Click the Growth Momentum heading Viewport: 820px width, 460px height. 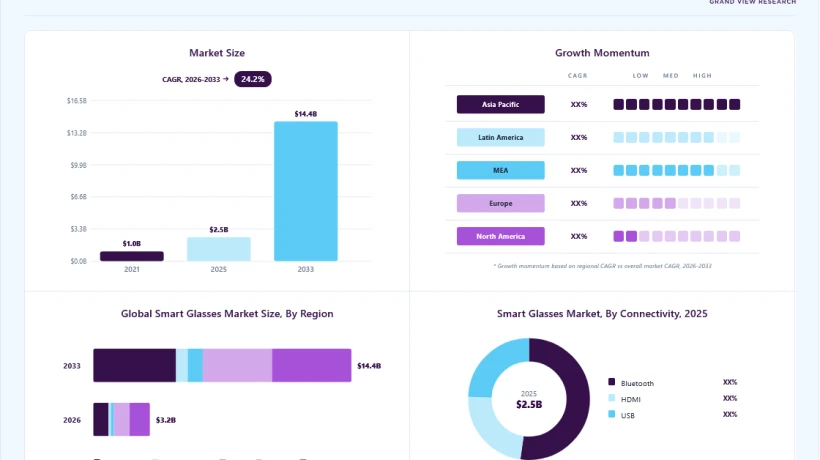tap(602, 53)
